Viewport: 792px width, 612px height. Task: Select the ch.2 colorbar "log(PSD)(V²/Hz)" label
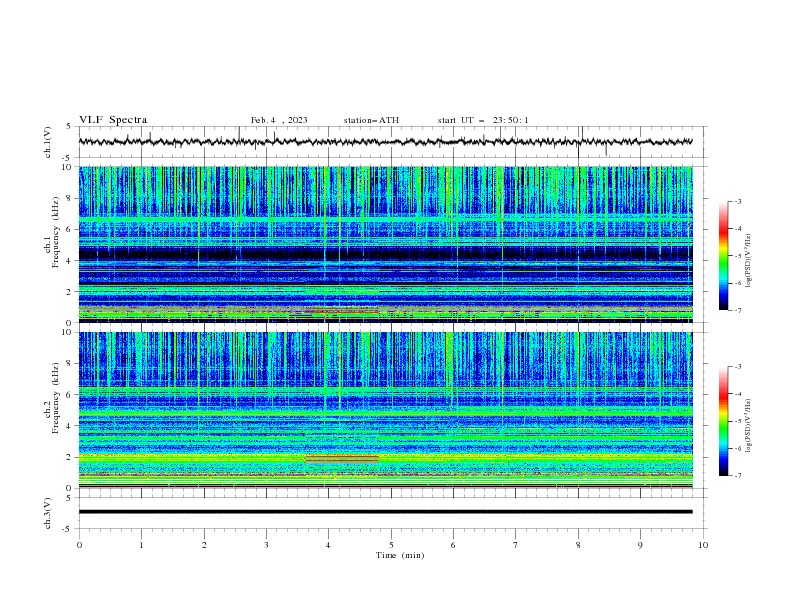[748, 425]
